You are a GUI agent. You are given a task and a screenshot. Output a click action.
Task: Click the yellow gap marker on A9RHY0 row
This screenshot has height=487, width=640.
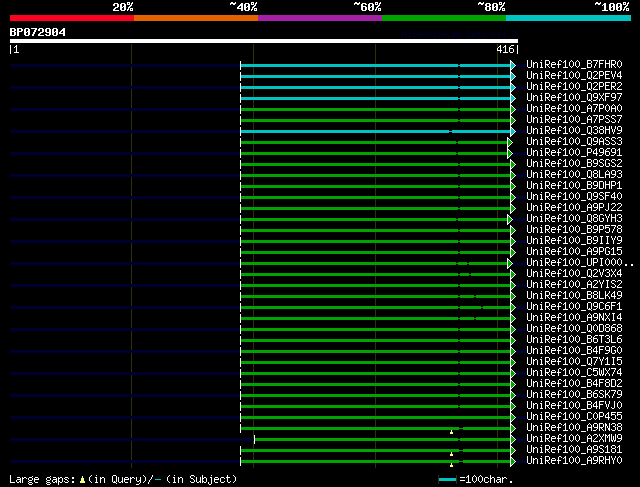(x=451, y=465)
